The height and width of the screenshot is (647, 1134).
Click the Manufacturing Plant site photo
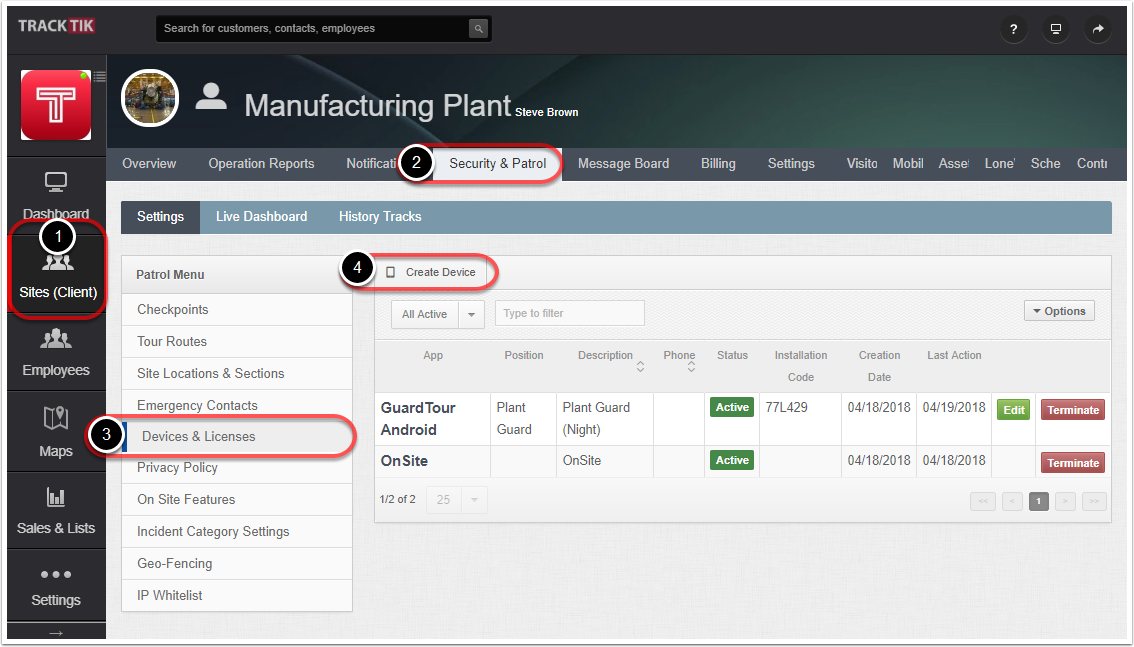150,98
